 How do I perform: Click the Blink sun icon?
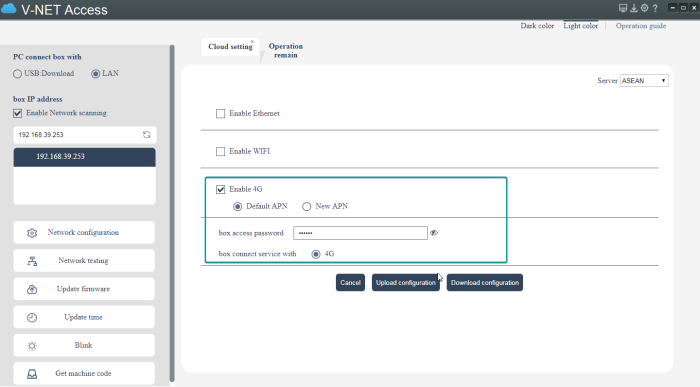32,345
